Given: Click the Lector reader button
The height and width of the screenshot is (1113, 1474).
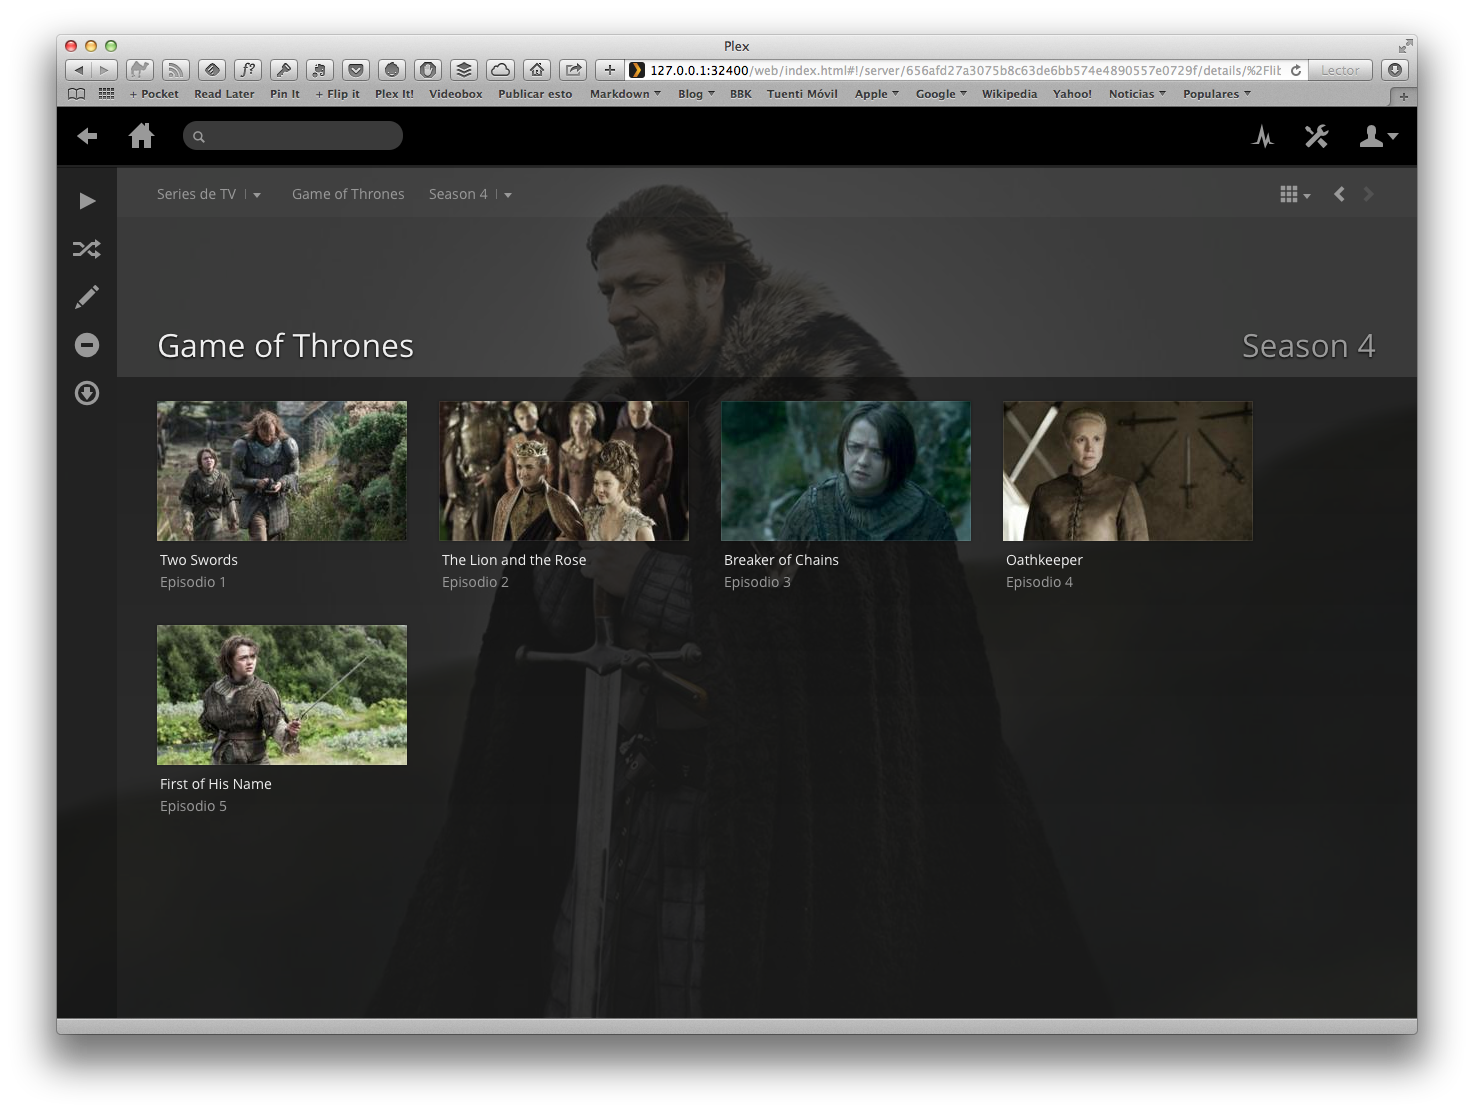Looking at the screenshot, I should 1340,70.
